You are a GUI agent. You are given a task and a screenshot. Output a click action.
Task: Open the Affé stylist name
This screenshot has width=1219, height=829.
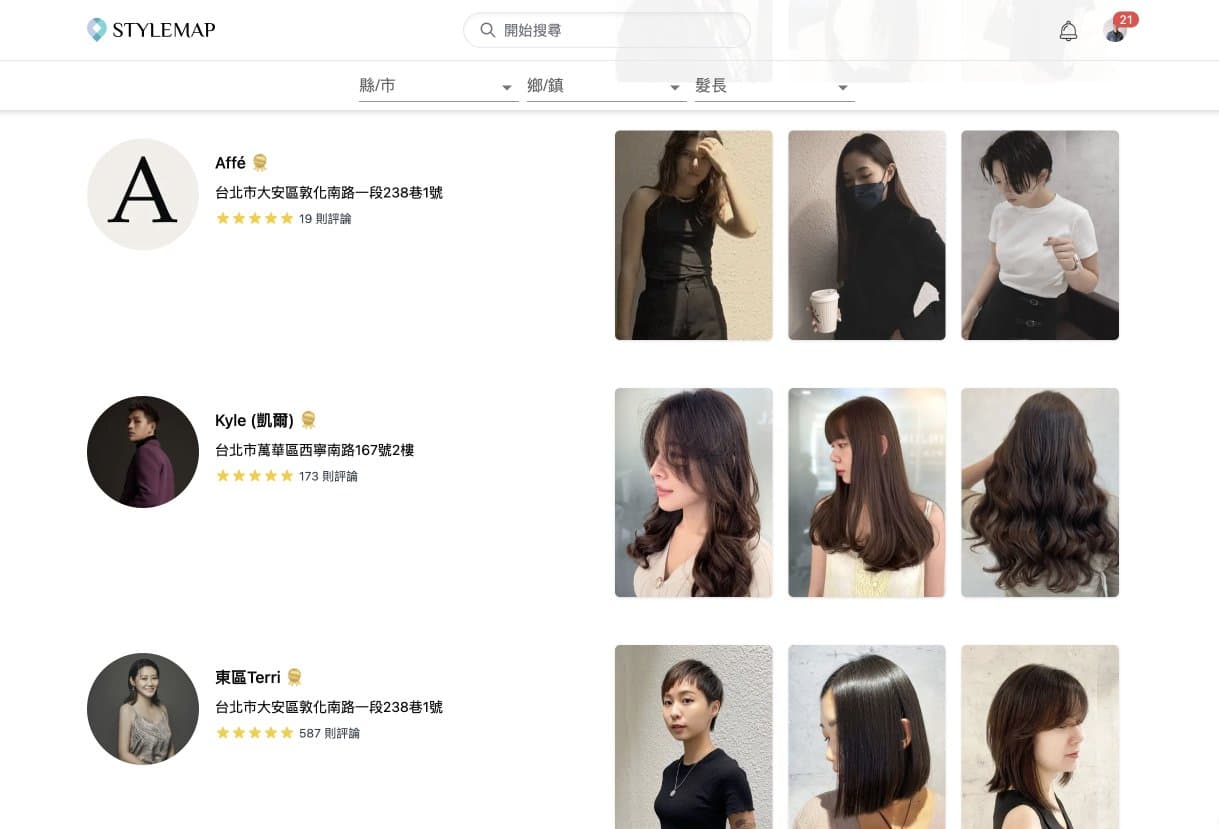(230, 163)
